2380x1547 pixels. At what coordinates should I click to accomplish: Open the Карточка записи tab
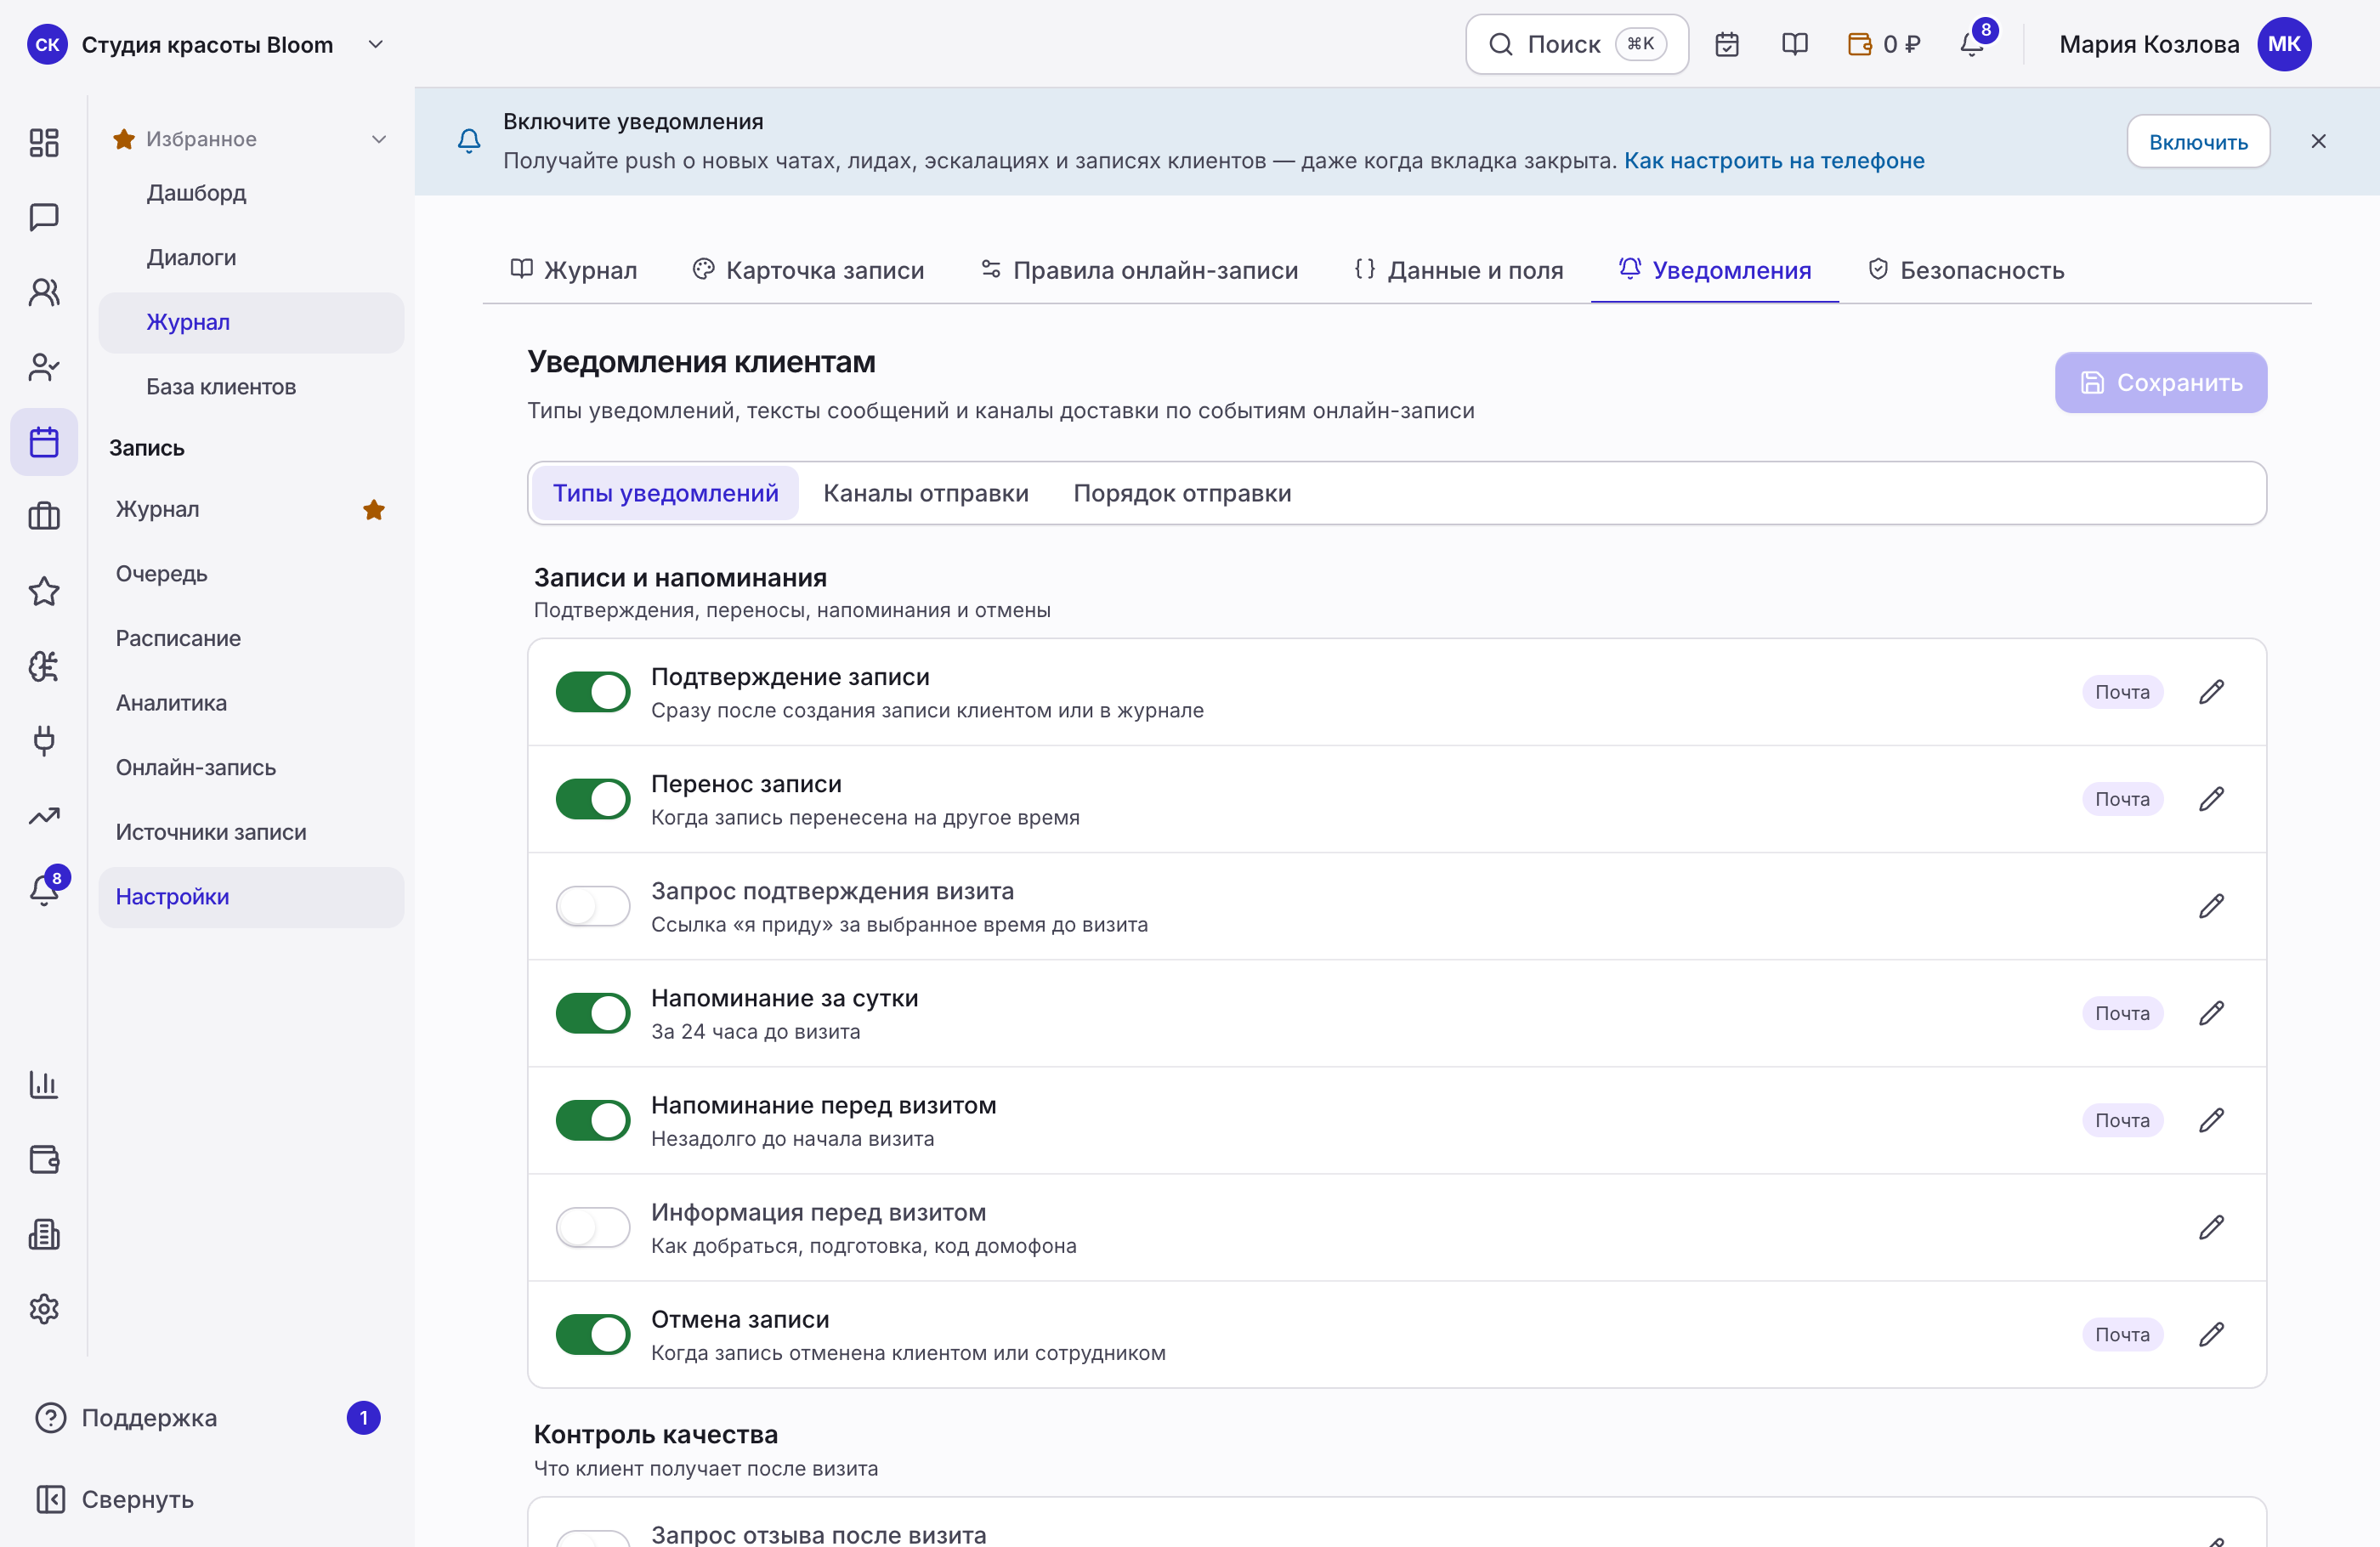pos(808,270)
